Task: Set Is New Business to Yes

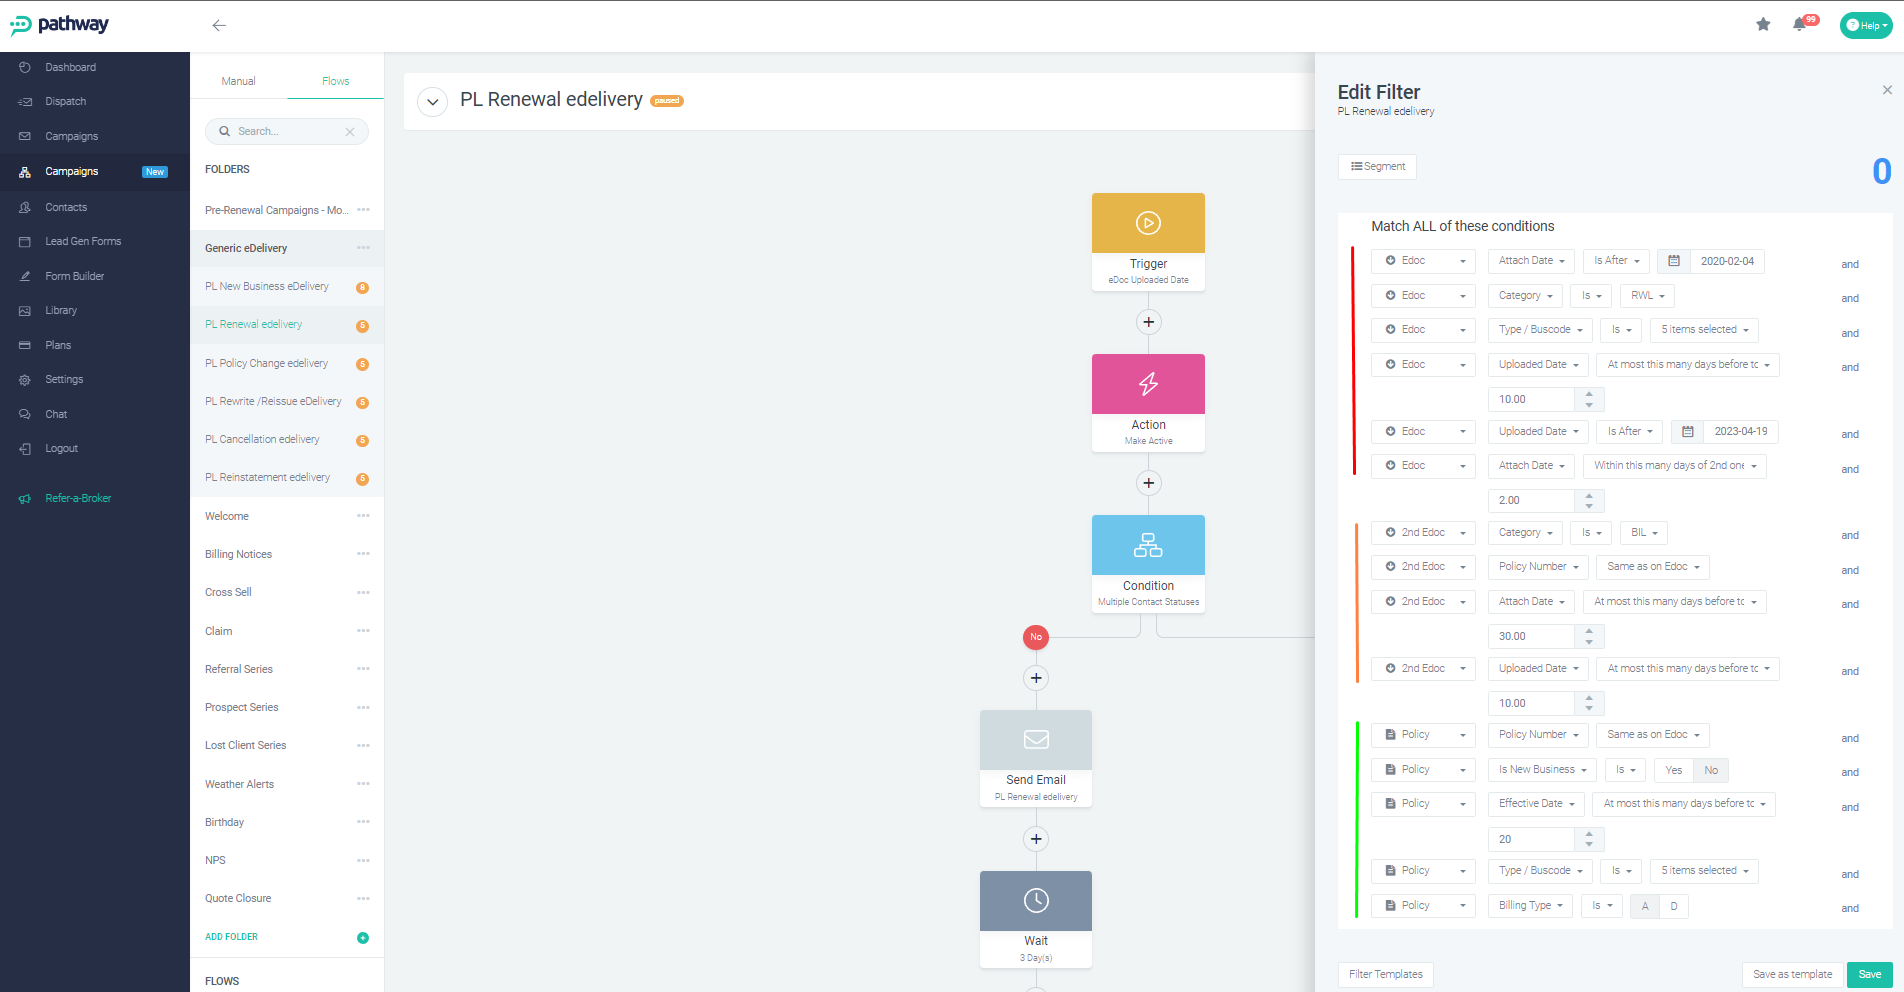Action: 1674,770
